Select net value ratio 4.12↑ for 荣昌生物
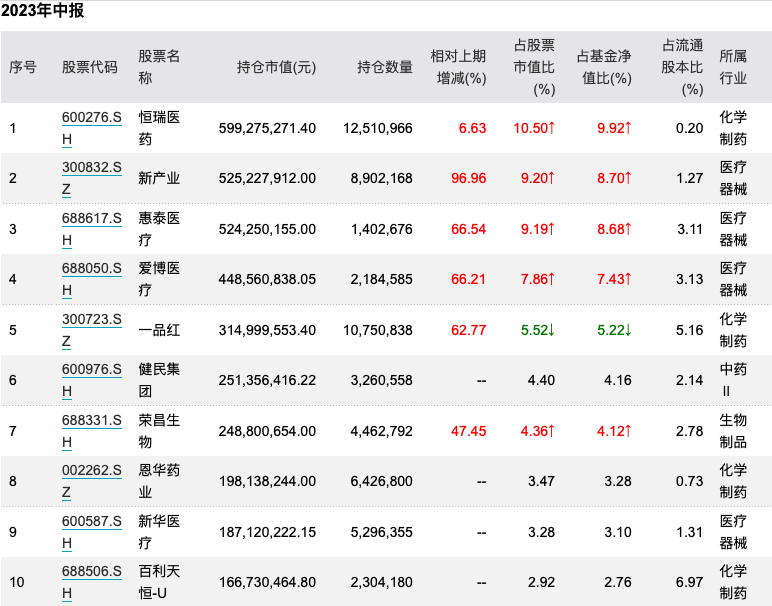Screen dimensions: 772x606 coord(614,431)
